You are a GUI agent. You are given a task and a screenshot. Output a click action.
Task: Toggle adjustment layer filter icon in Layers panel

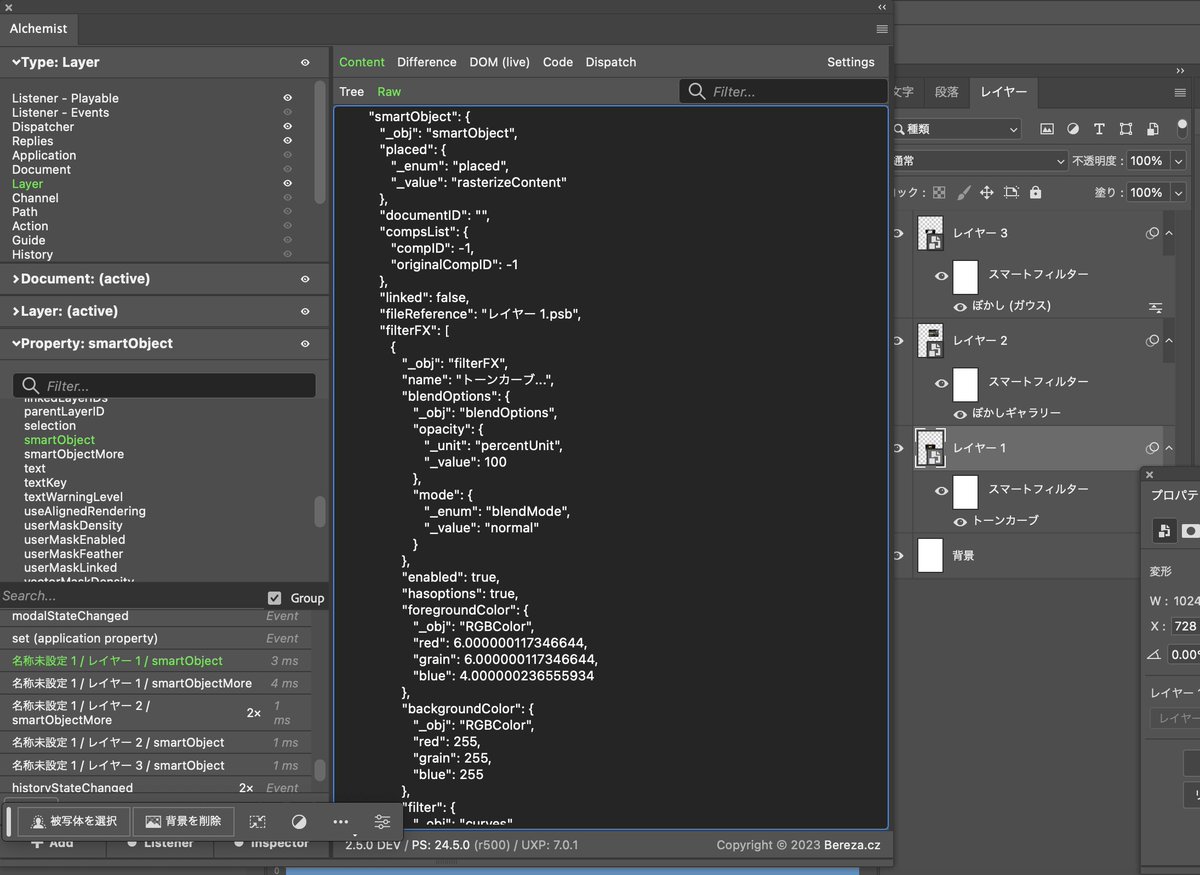1073,129
